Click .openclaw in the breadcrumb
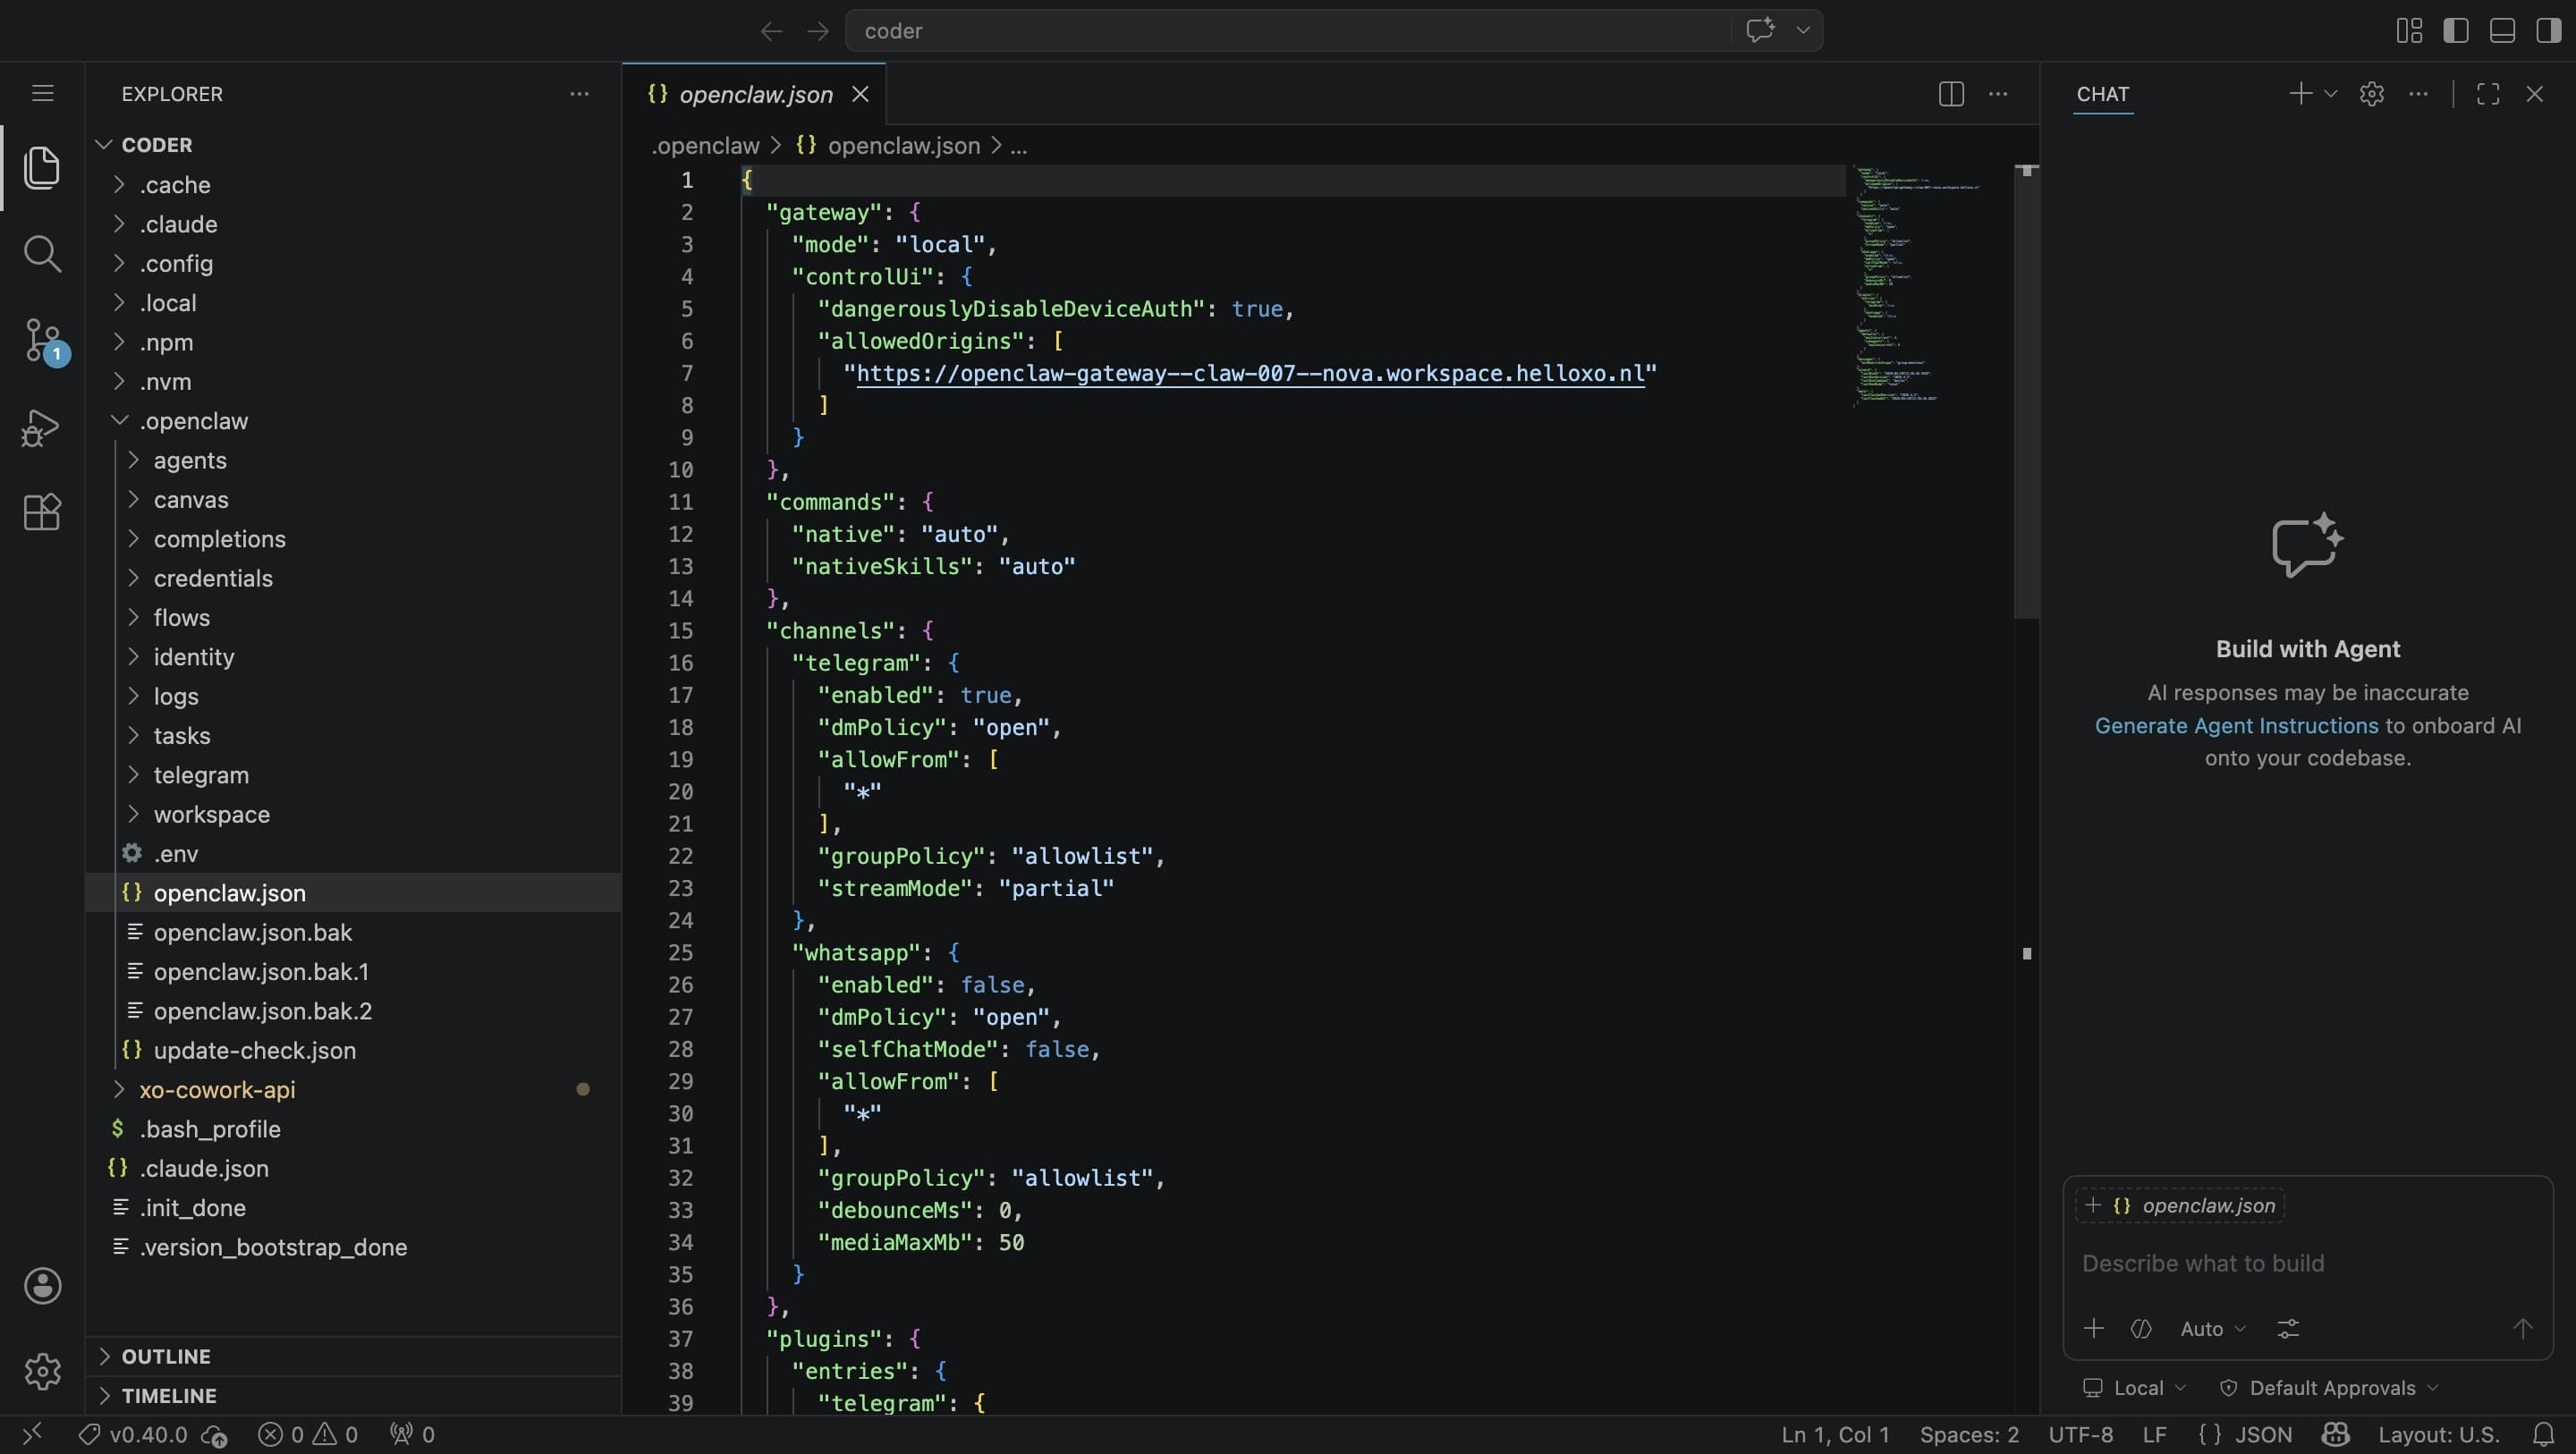The width and height of the screenshot is (2576, 1454). point(705,146)
